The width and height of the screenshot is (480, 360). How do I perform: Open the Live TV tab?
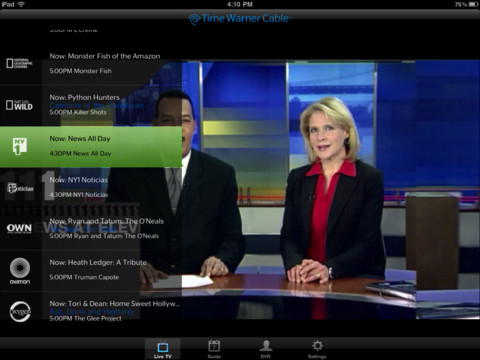(x=163, y=349)
